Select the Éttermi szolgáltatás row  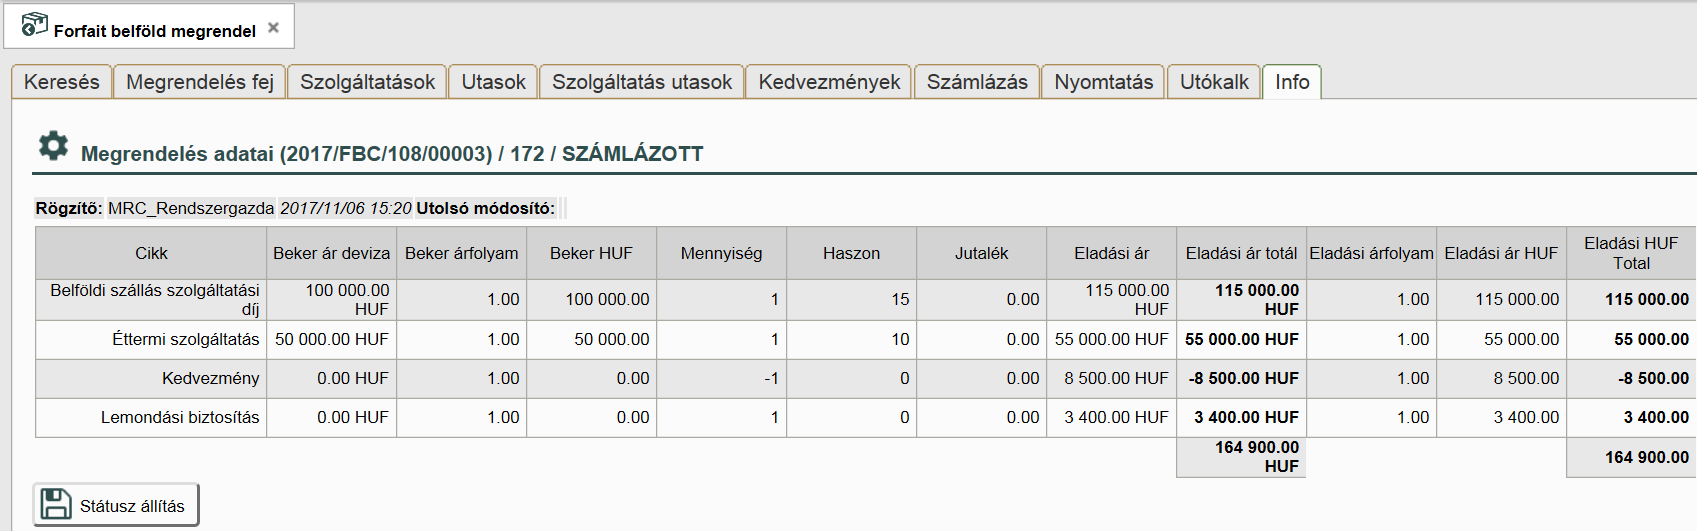click(x=185, y=340)
